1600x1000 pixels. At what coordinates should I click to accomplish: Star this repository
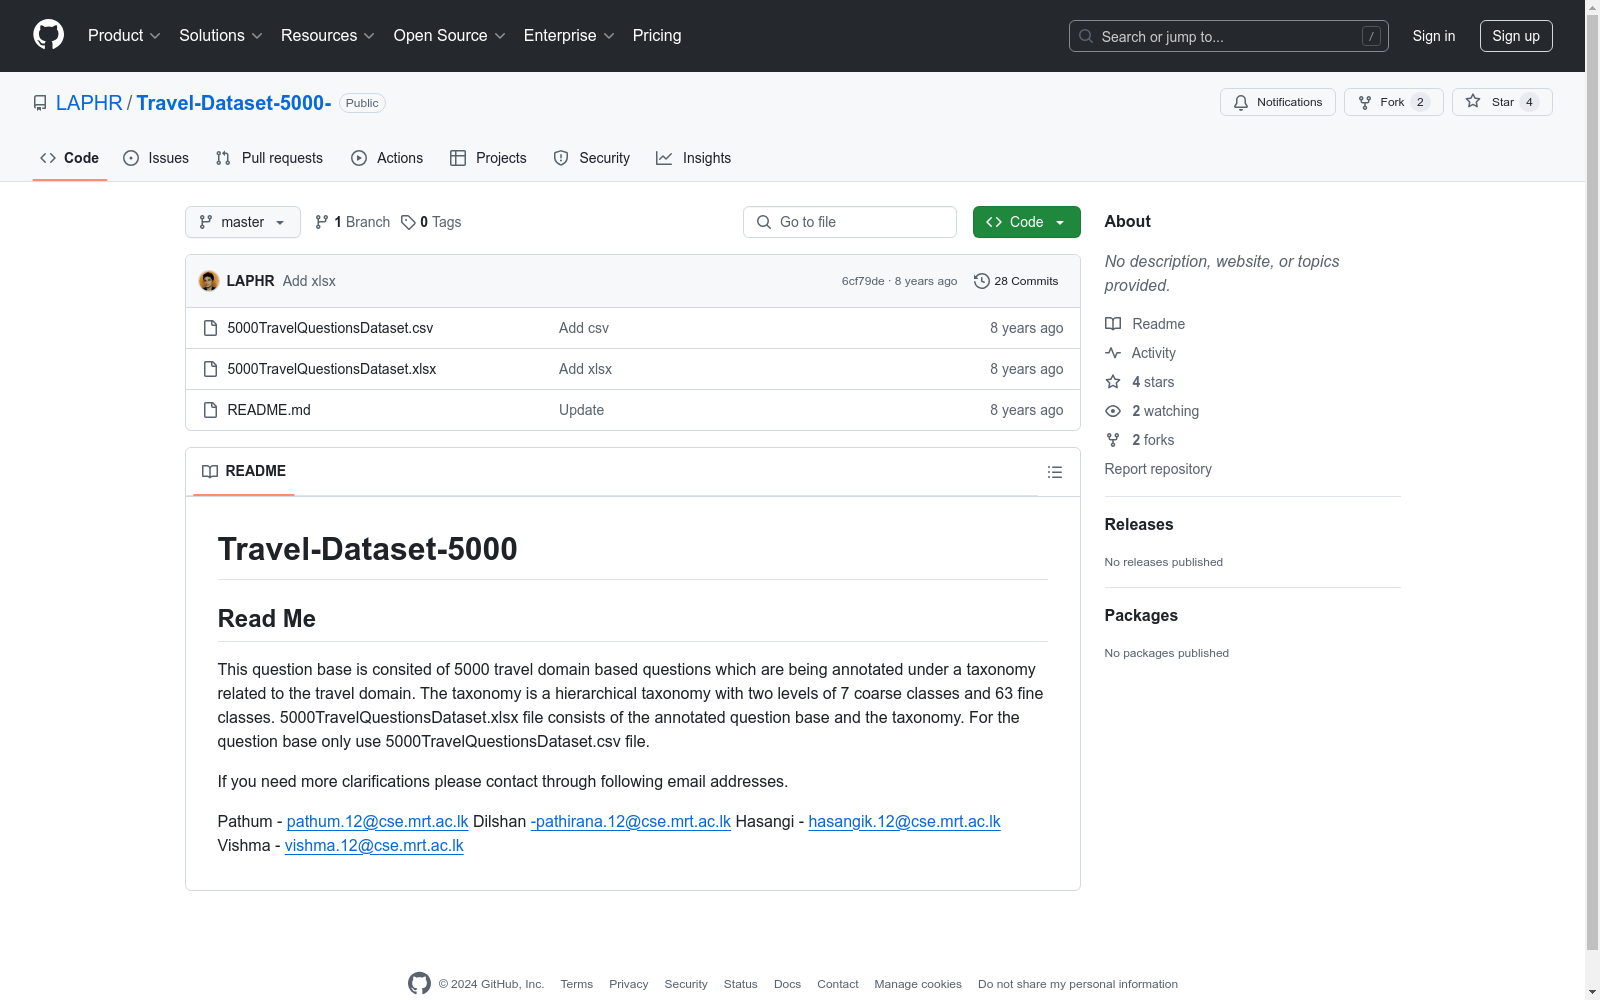point(1502,102)
